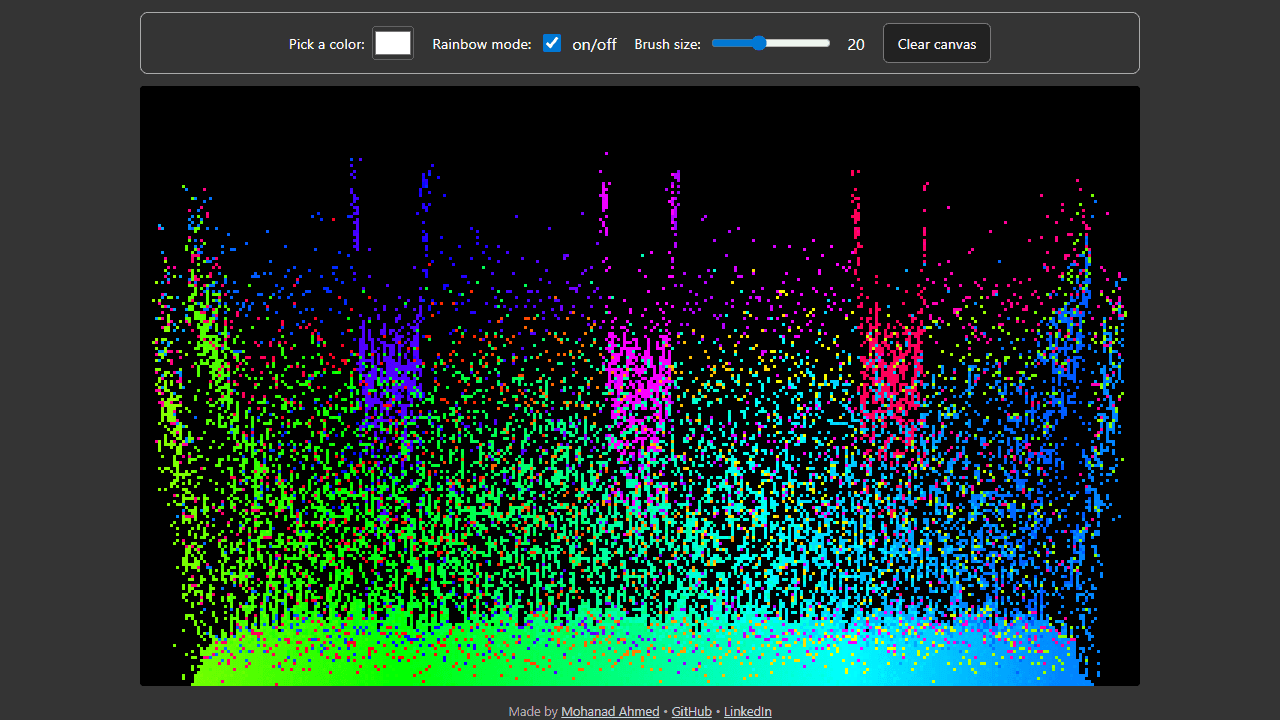Click the on/off label beside the checkbox
The height and width of the screenshot is (720, 1280).
coord(594,44)
